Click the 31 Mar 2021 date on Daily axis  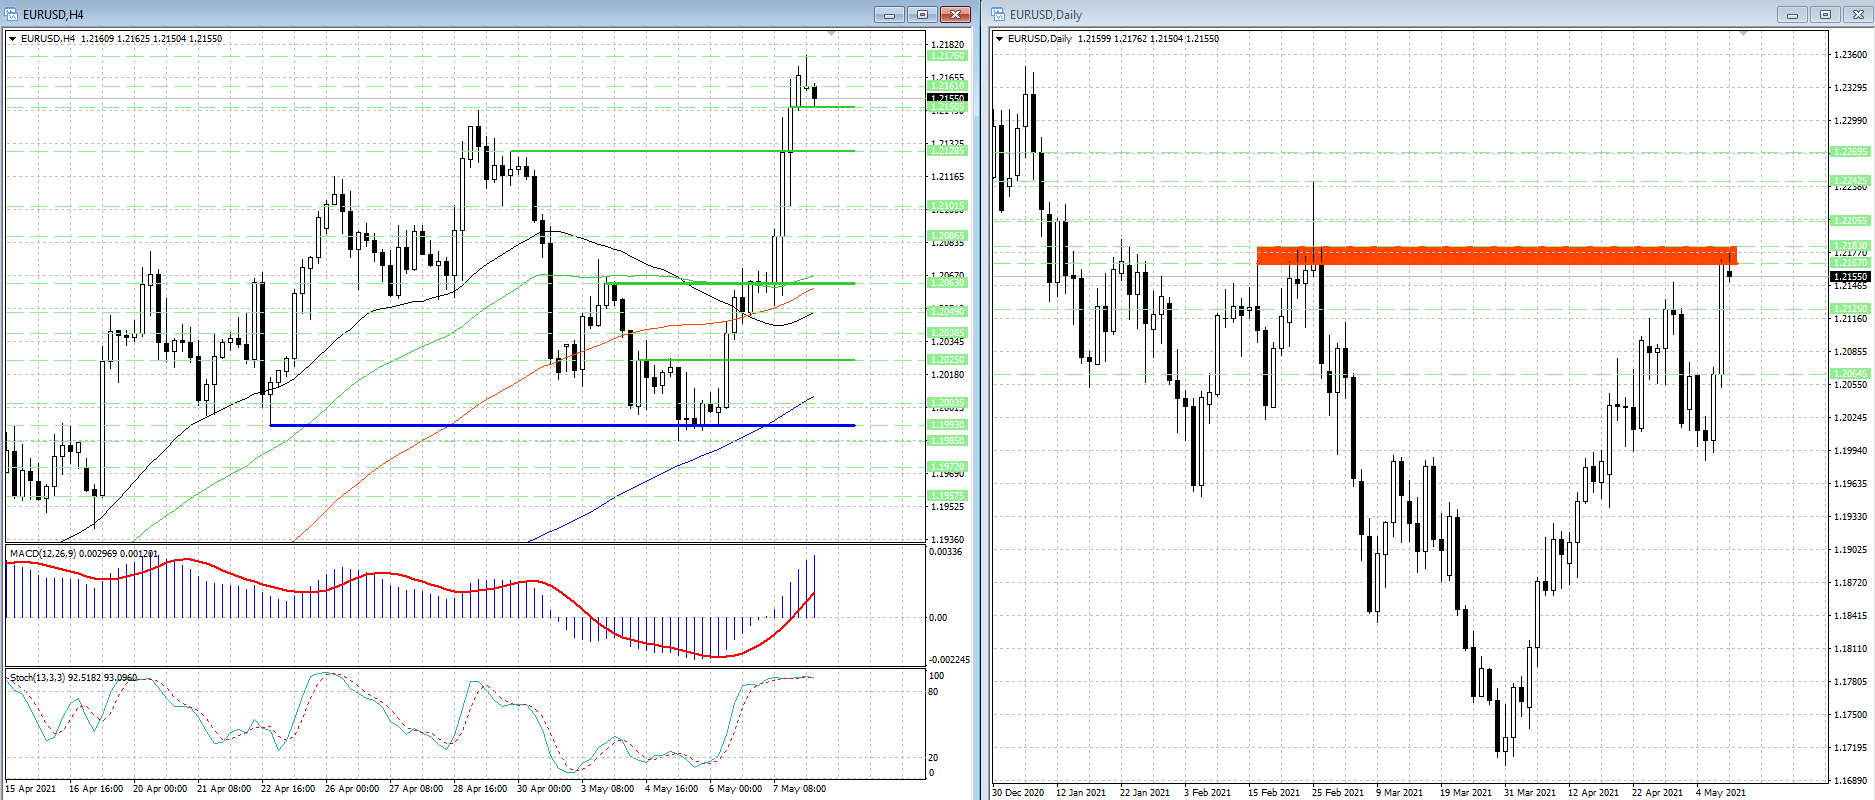1530,793
